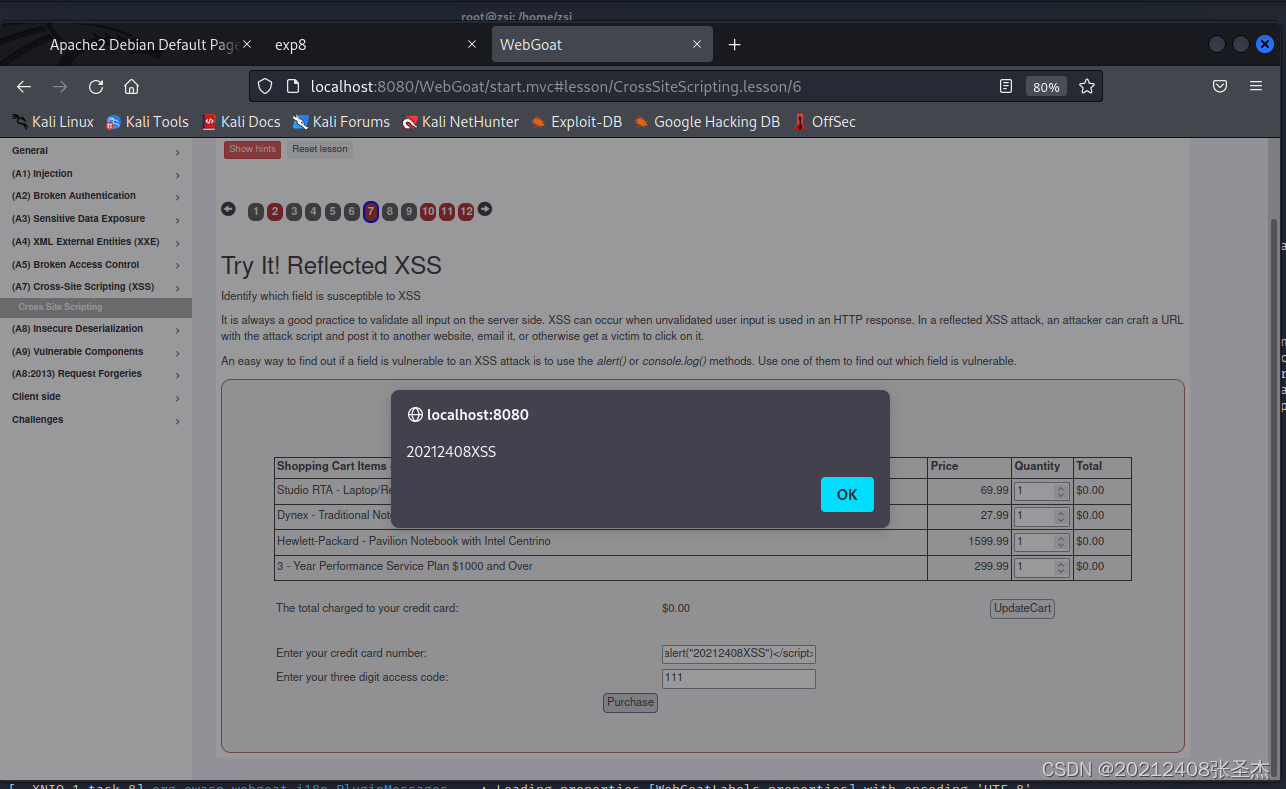
Task: Go to lesson page 1
Action: coord(256,211)
